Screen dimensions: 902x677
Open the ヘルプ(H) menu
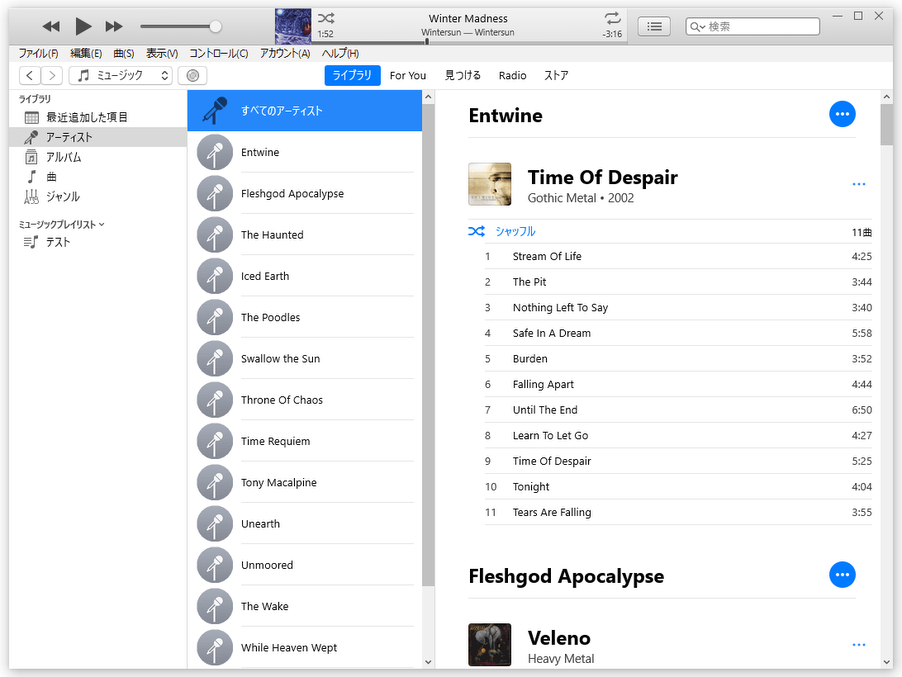340,53
